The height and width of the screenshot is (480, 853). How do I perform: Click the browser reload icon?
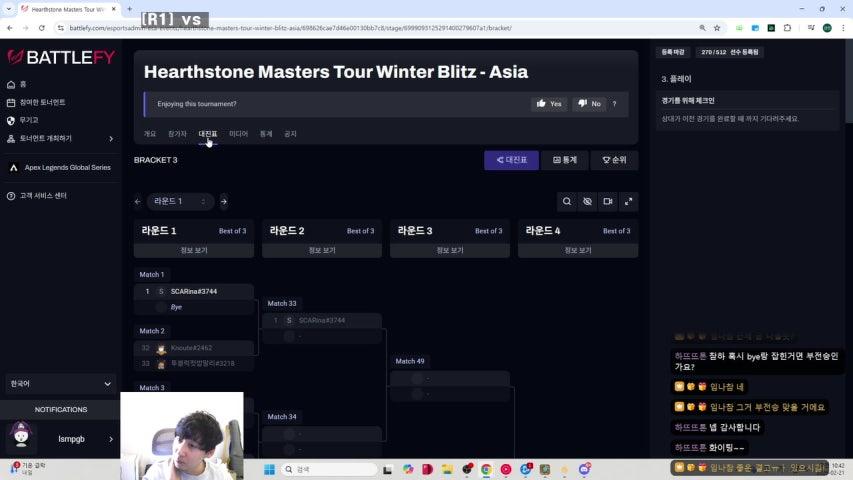(x=42, y=28)
